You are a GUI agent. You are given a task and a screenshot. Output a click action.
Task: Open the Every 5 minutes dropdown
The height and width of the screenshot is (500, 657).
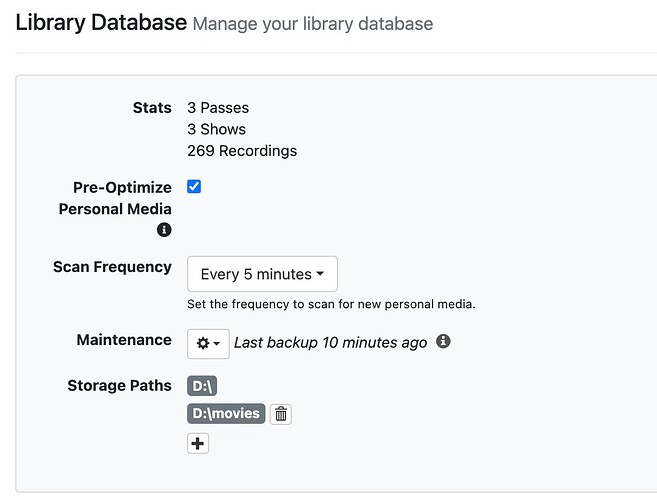[x=262, y=274]
